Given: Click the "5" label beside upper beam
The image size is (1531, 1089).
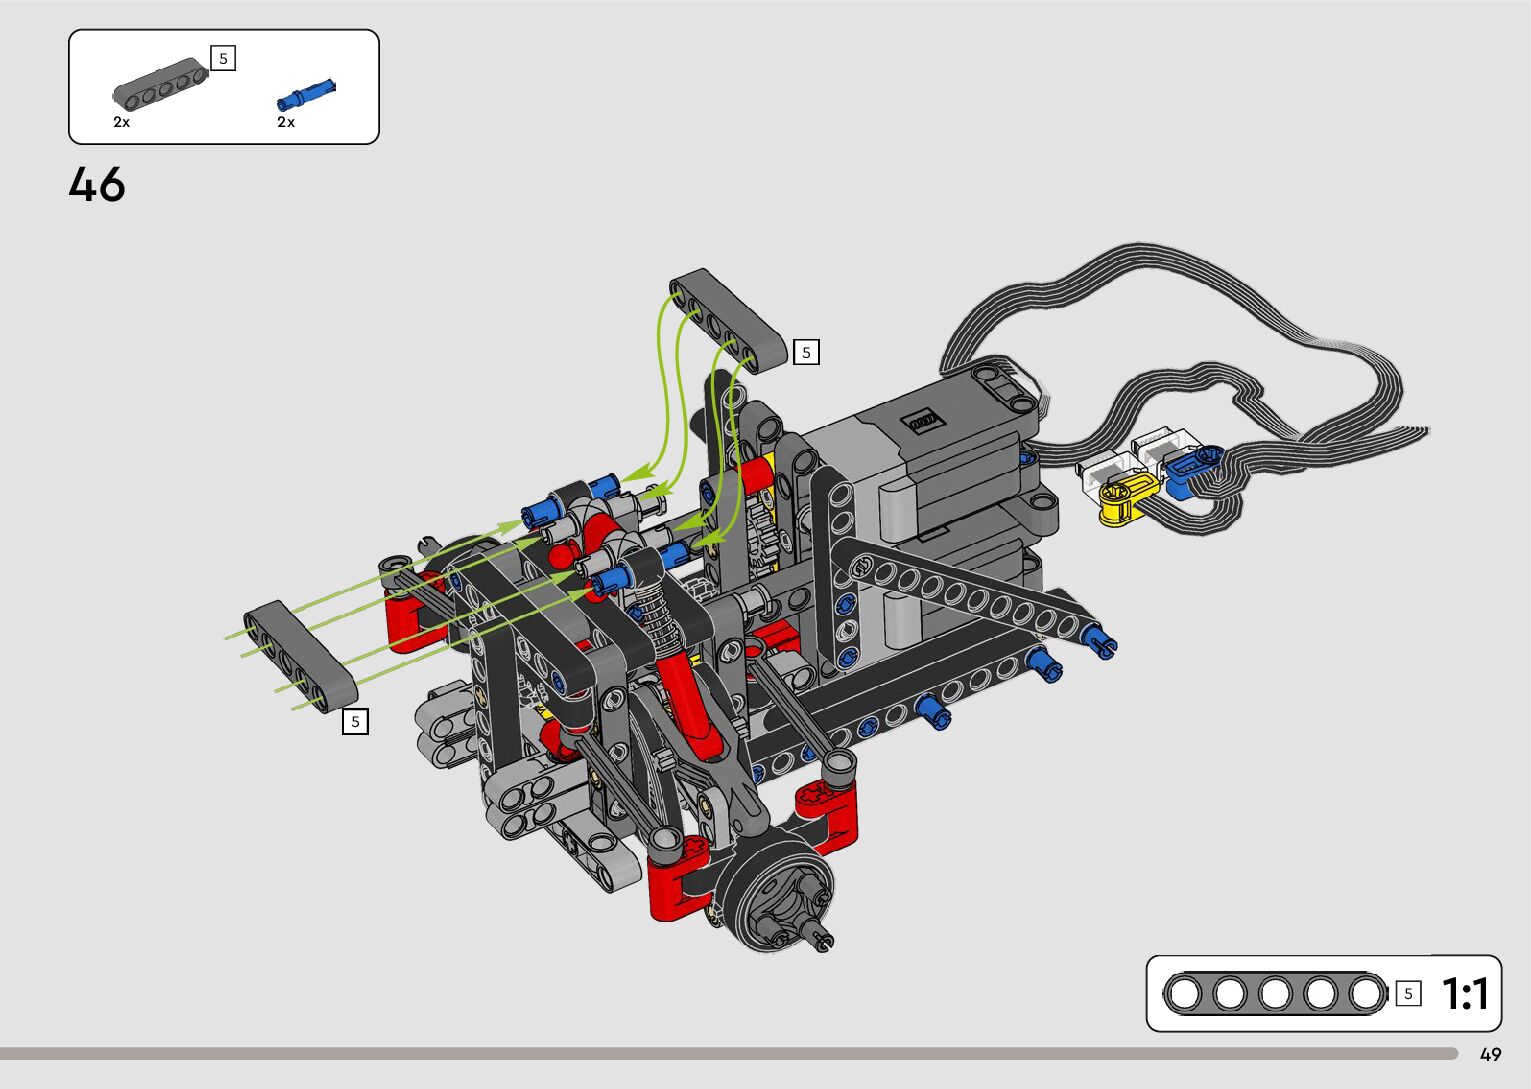Looking at the screenshot, I should 806,352.
